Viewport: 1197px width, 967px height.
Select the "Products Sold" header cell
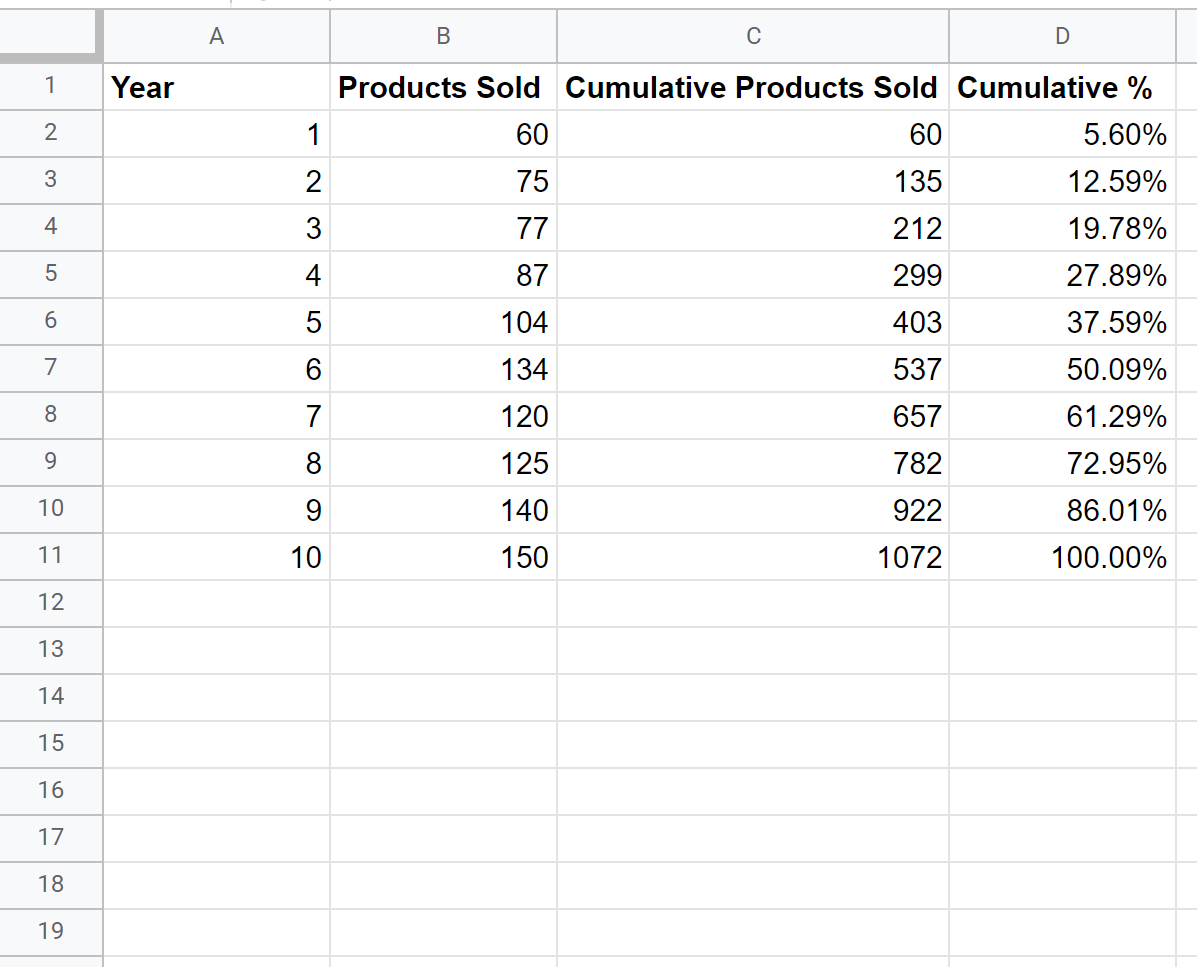tap(443, 88)
